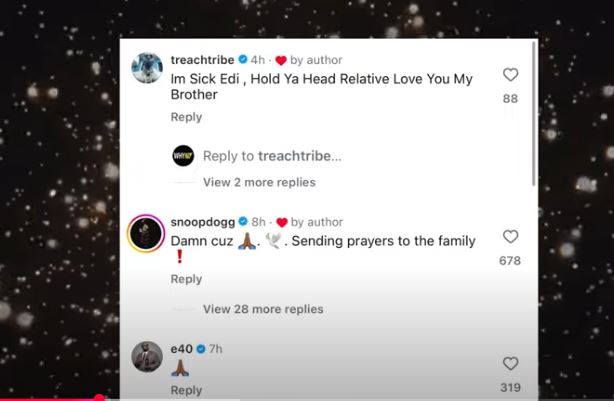This screenshot has width=614, height=401.
Task: Open the treachtribe username link
Action: pyautogui.click(x=202, y=60)
